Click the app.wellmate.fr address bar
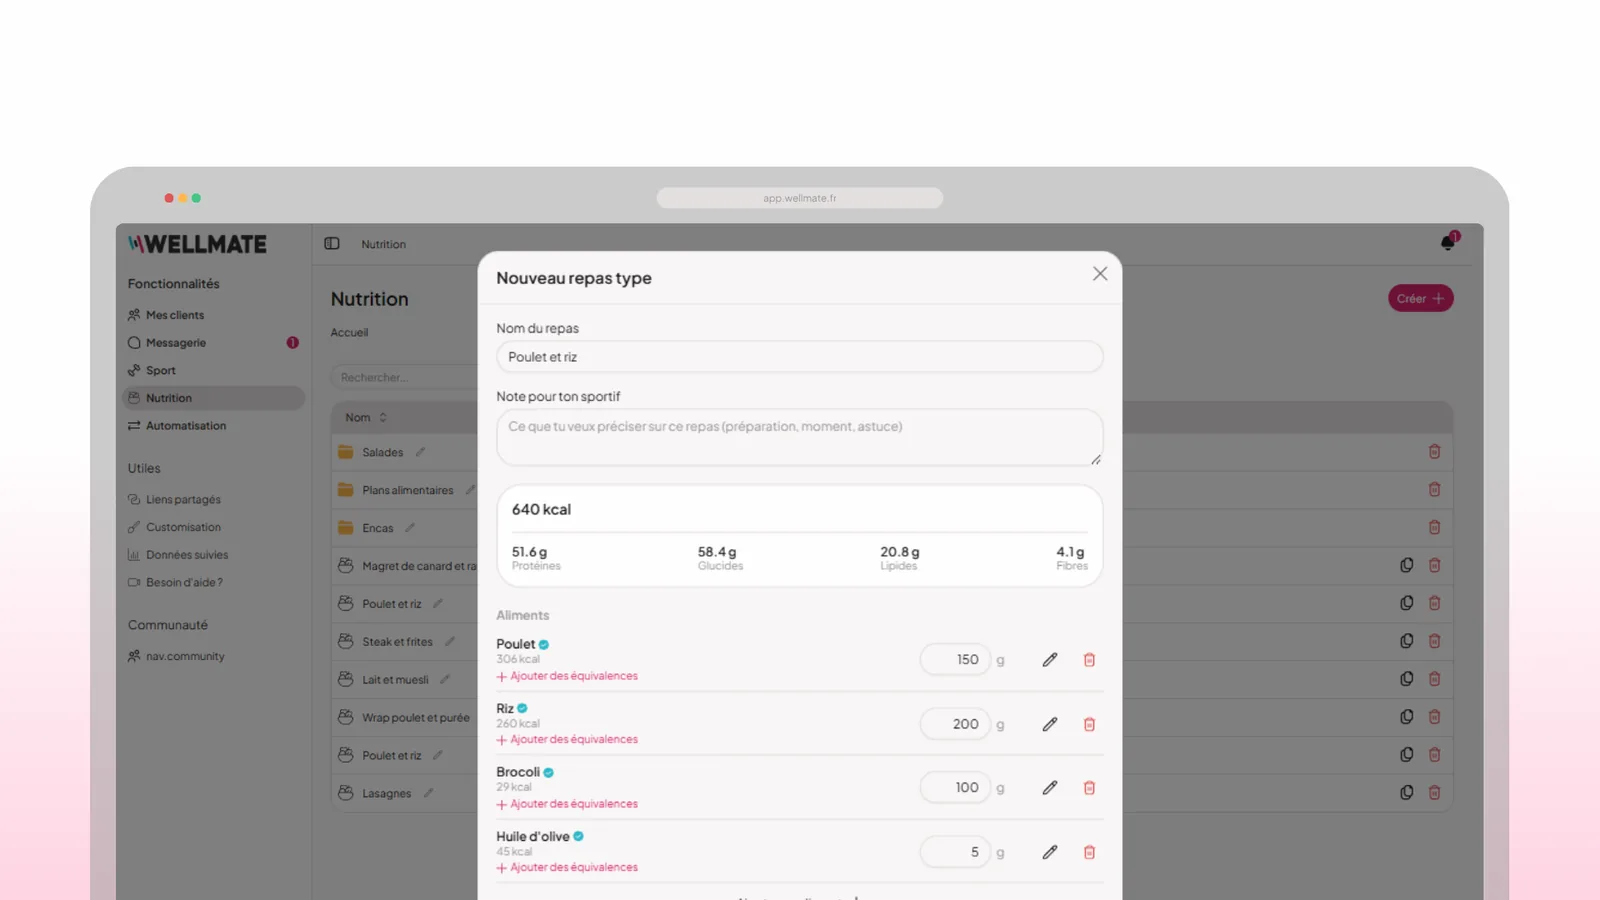This screenshot has height=900, width=1600. [800, 198]
